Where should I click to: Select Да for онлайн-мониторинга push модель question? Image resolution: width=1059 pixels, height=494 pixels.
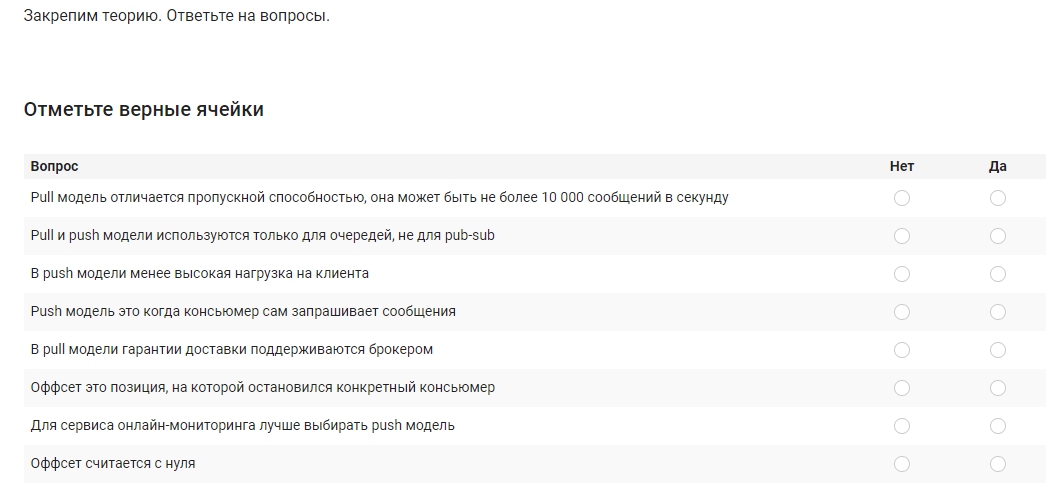(x=998, y=426)
